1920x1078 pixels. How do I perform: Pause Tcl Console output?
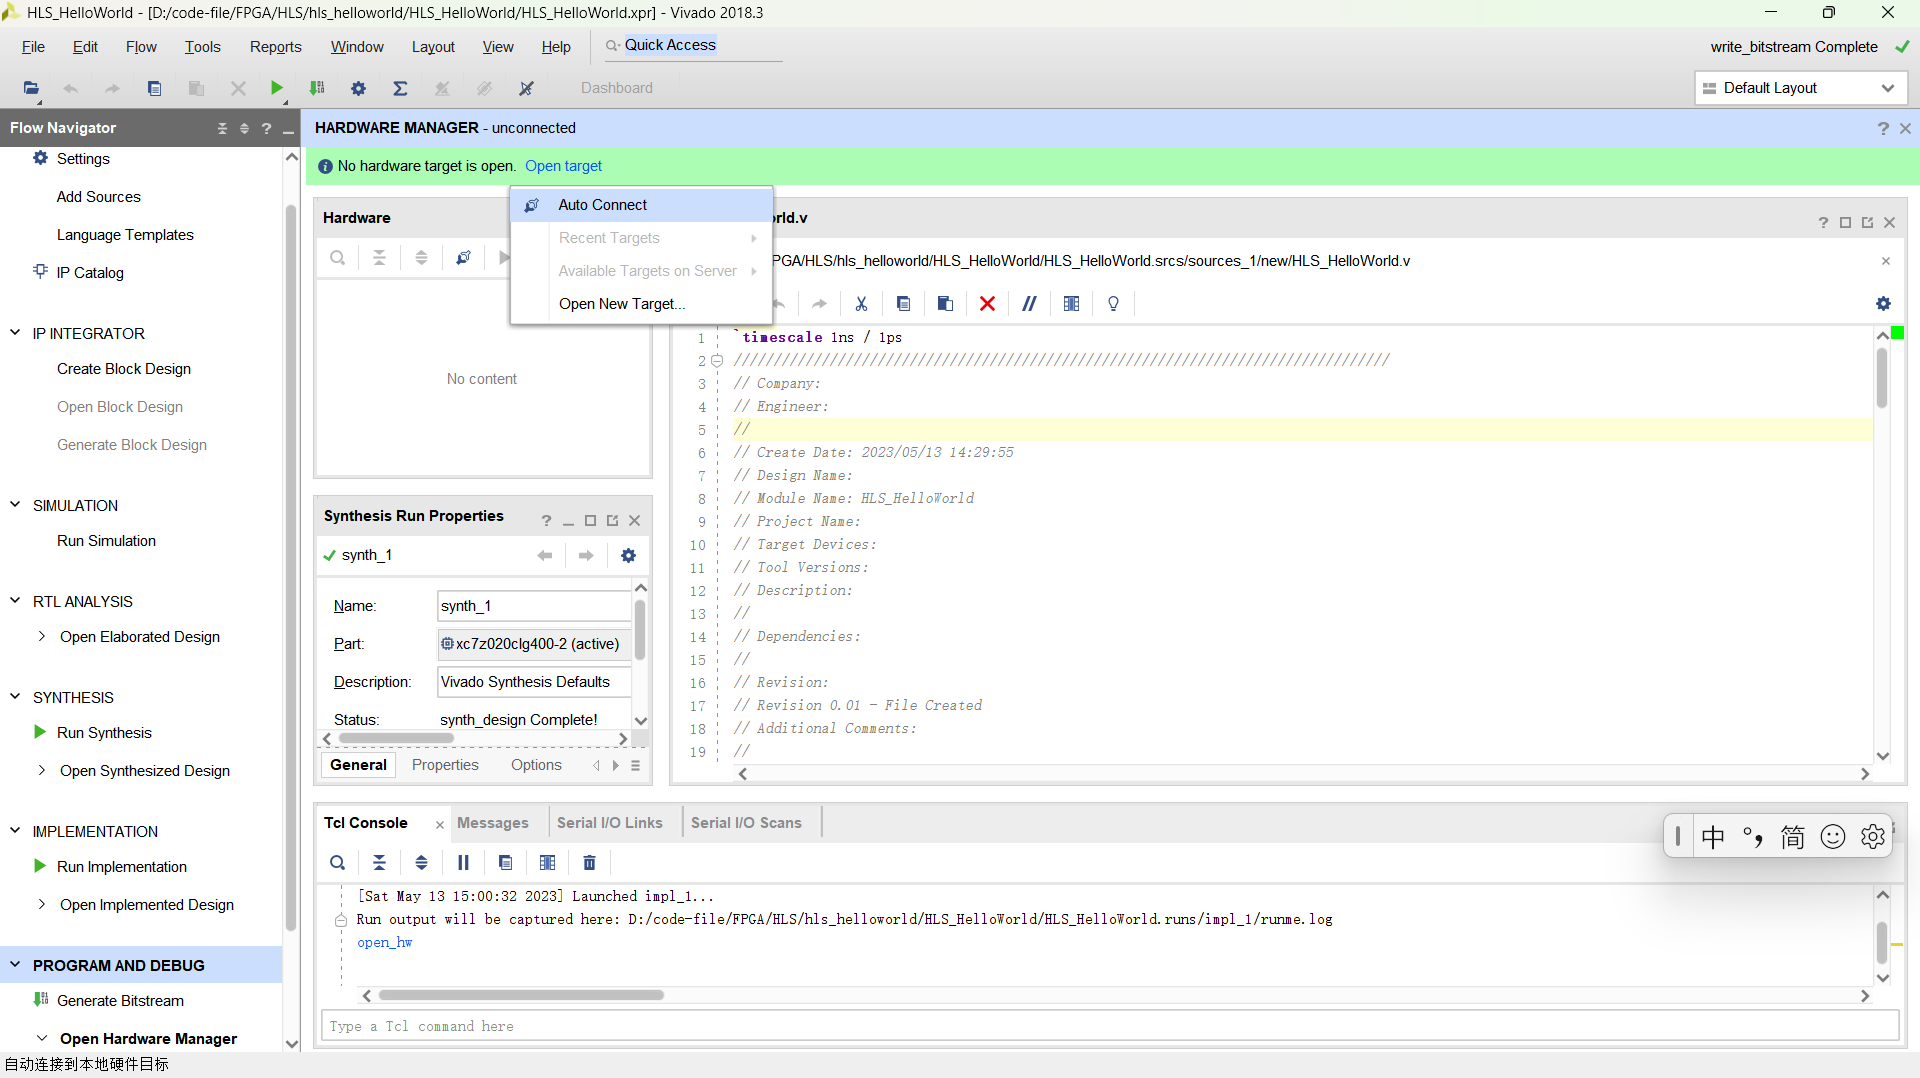(x=463, y=863)
